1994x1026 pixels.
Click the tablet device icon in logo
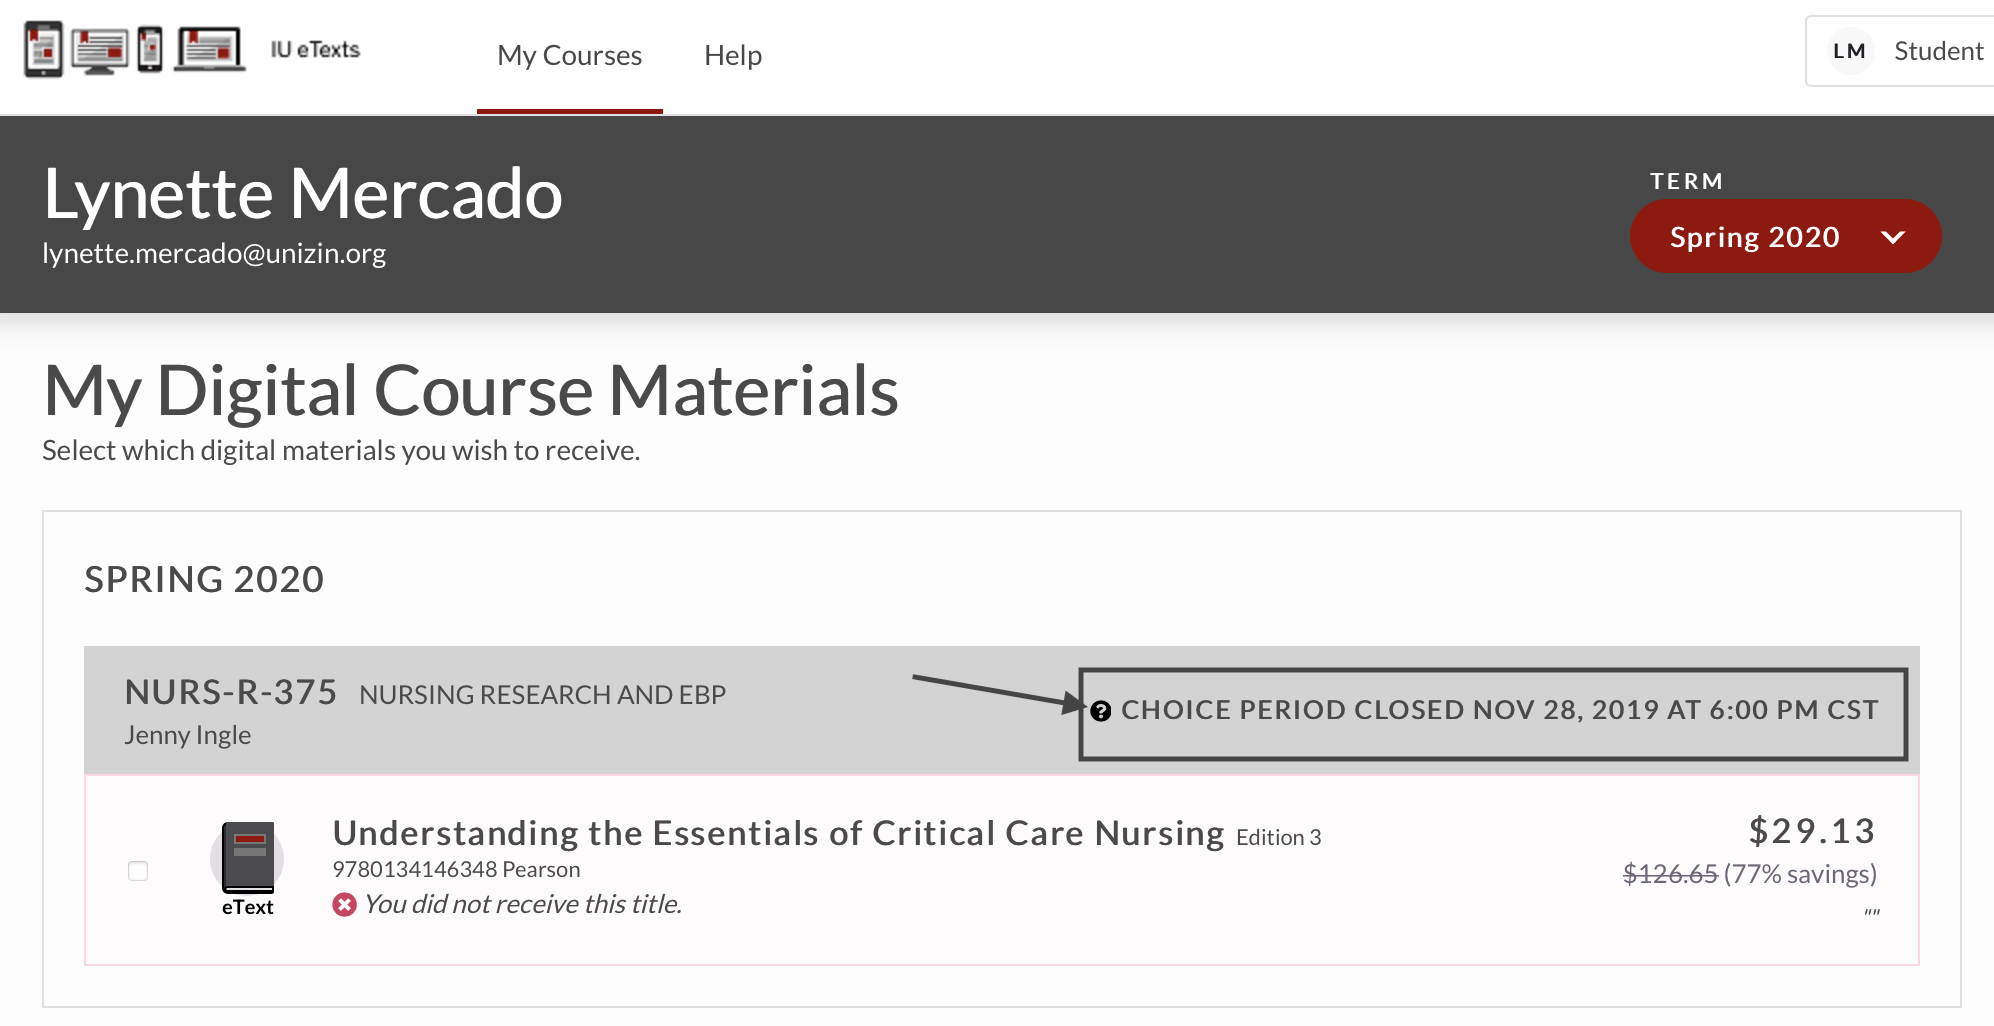click(43, 49)
